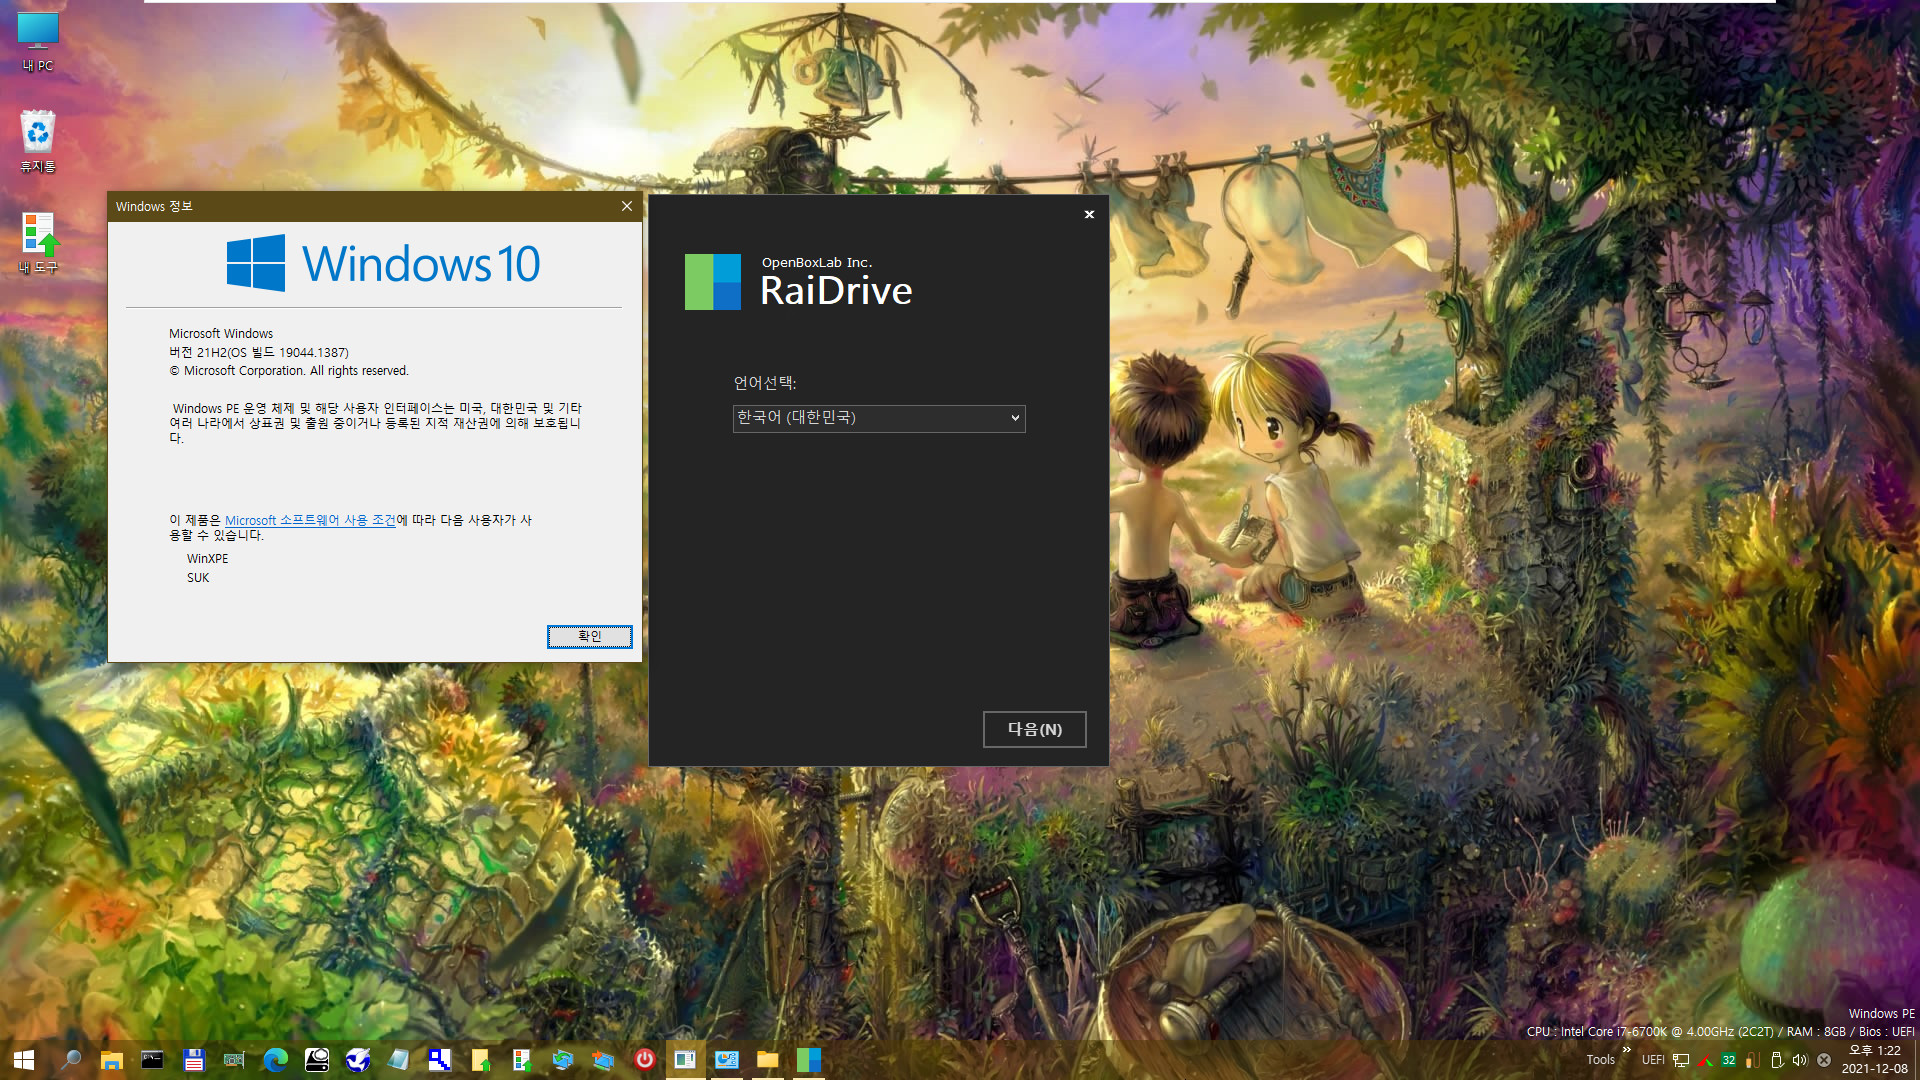
Task: Open the 언어선택 language dropdown
Action: 879,418
